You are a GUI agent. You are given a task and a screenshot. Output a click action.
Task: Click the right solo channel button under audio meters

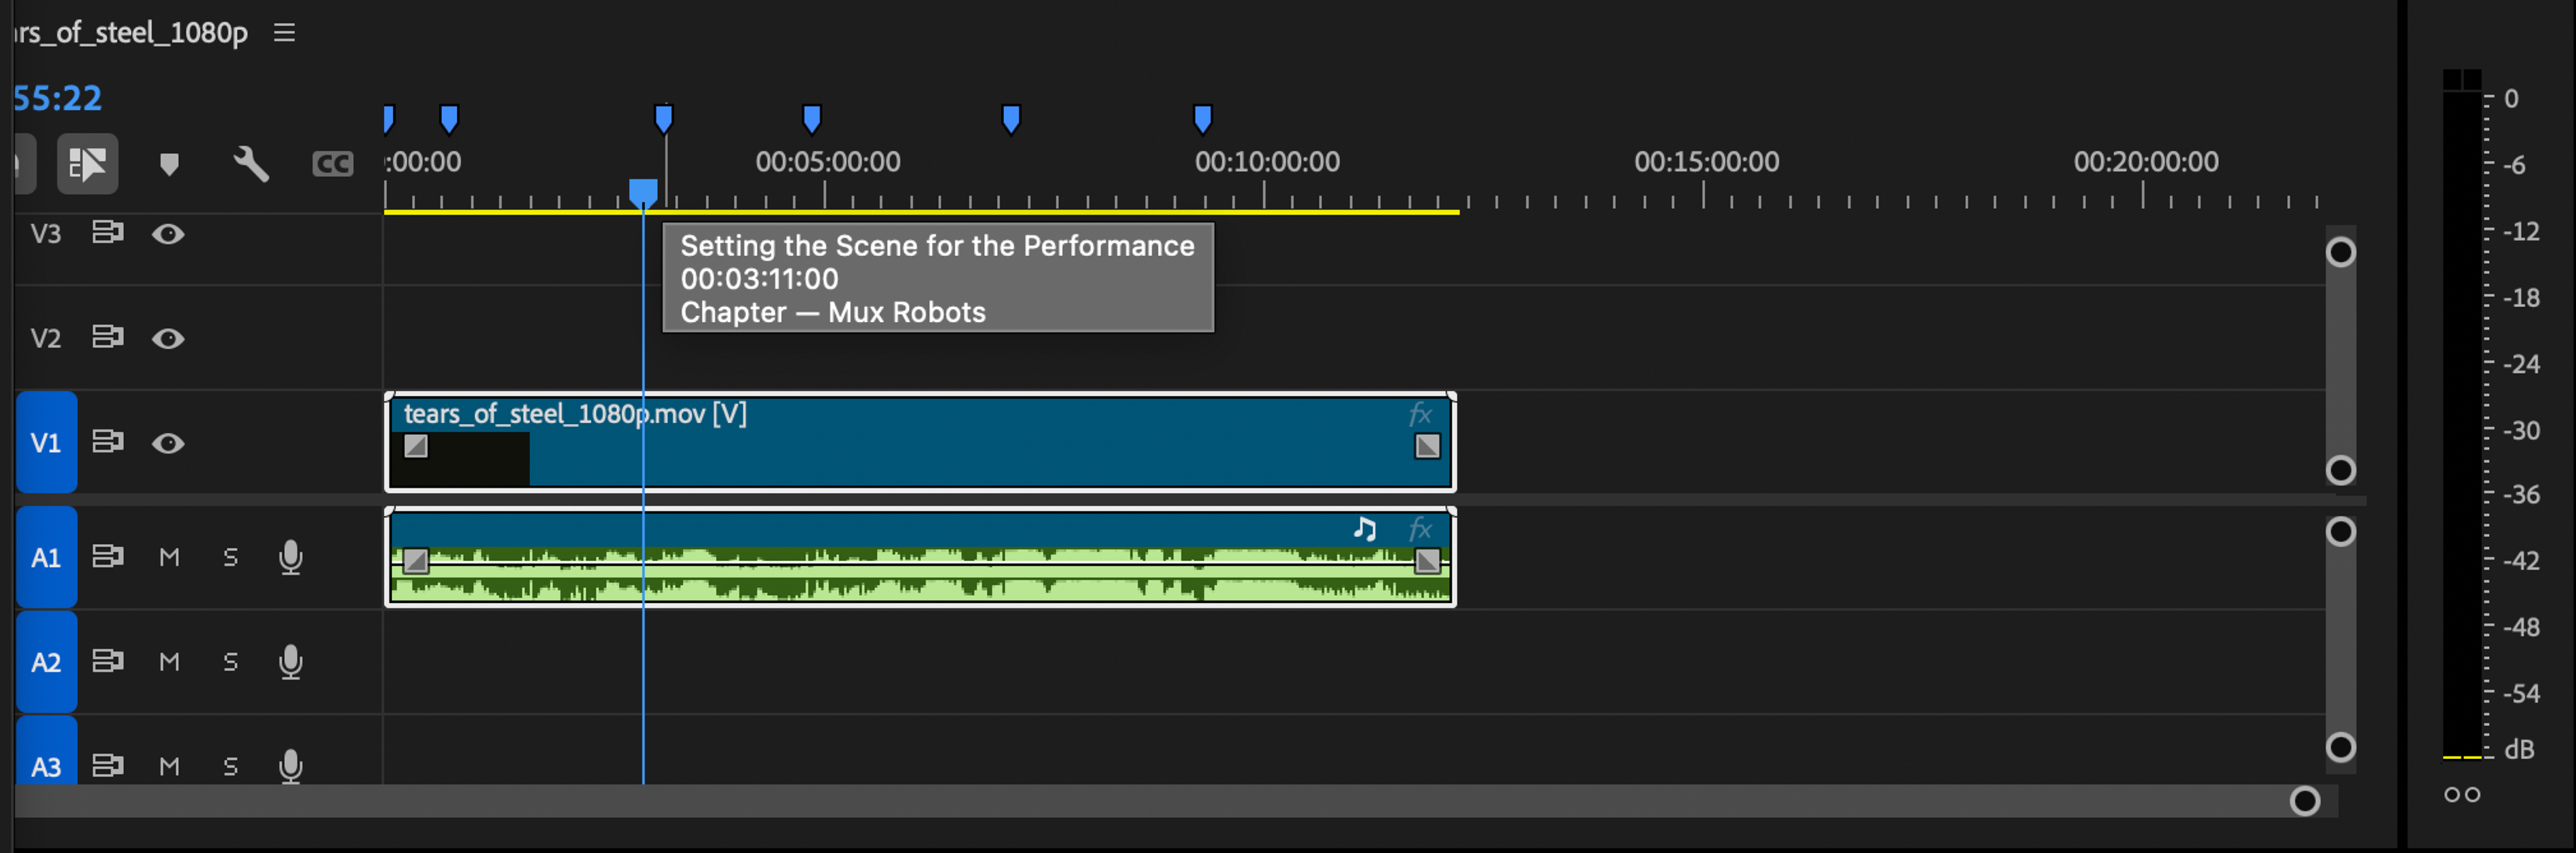[2473, 795]
